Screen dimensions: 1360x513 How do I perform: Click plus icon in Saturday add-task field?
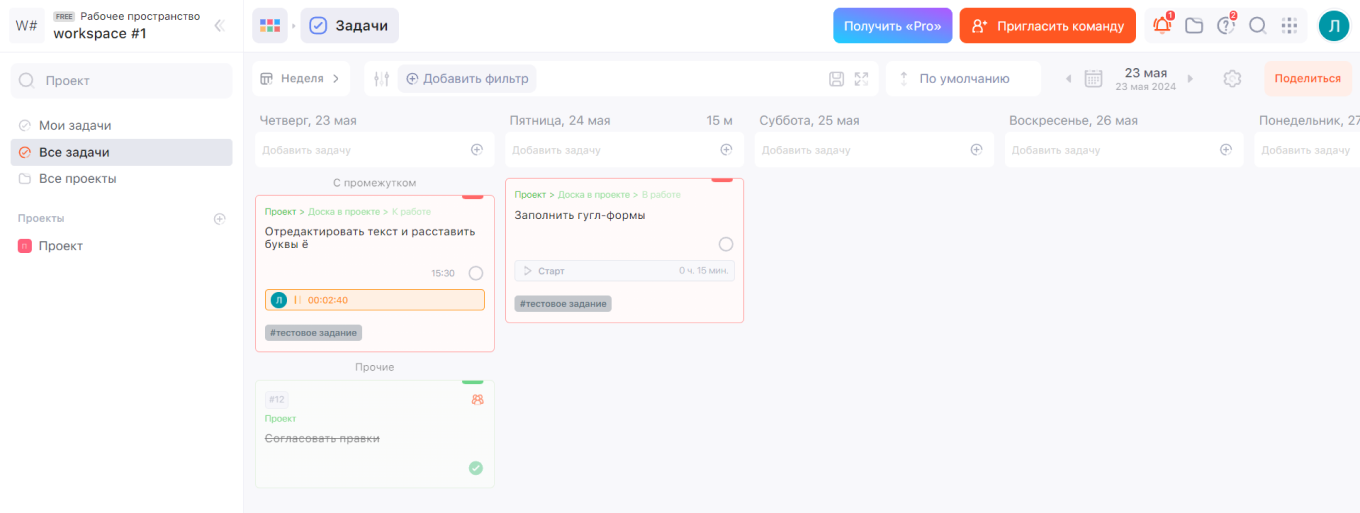point(976,150)
